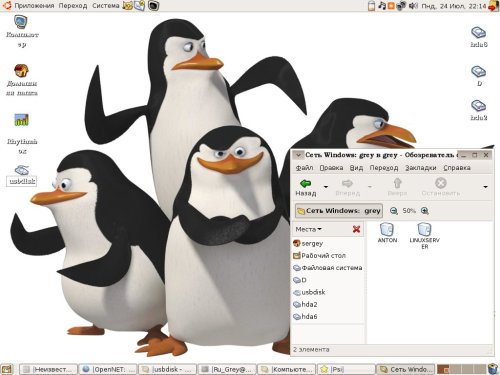
Task: Click the terminal launcher icon in top panel
Action: point(153,6)
